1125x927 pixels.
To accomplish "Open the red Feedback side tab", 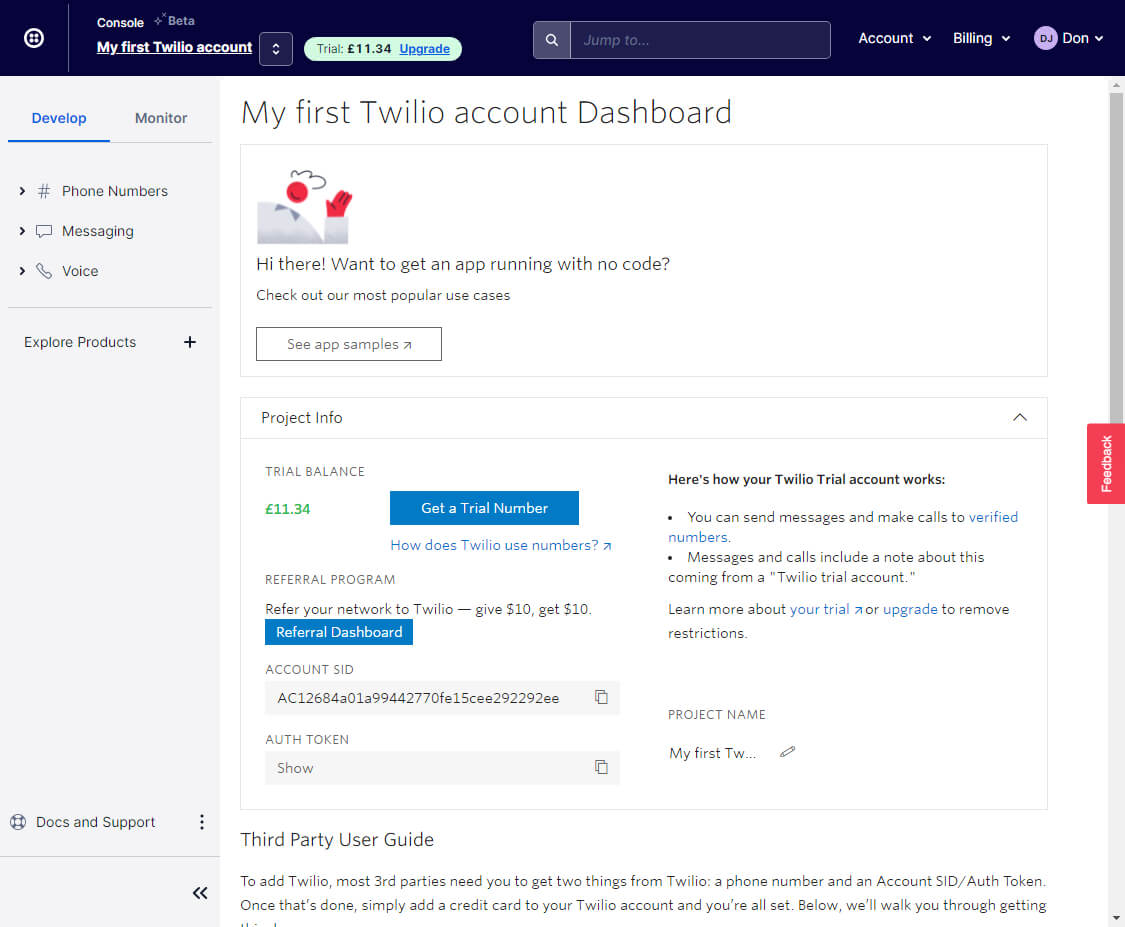I will [x=1106, y=463].
